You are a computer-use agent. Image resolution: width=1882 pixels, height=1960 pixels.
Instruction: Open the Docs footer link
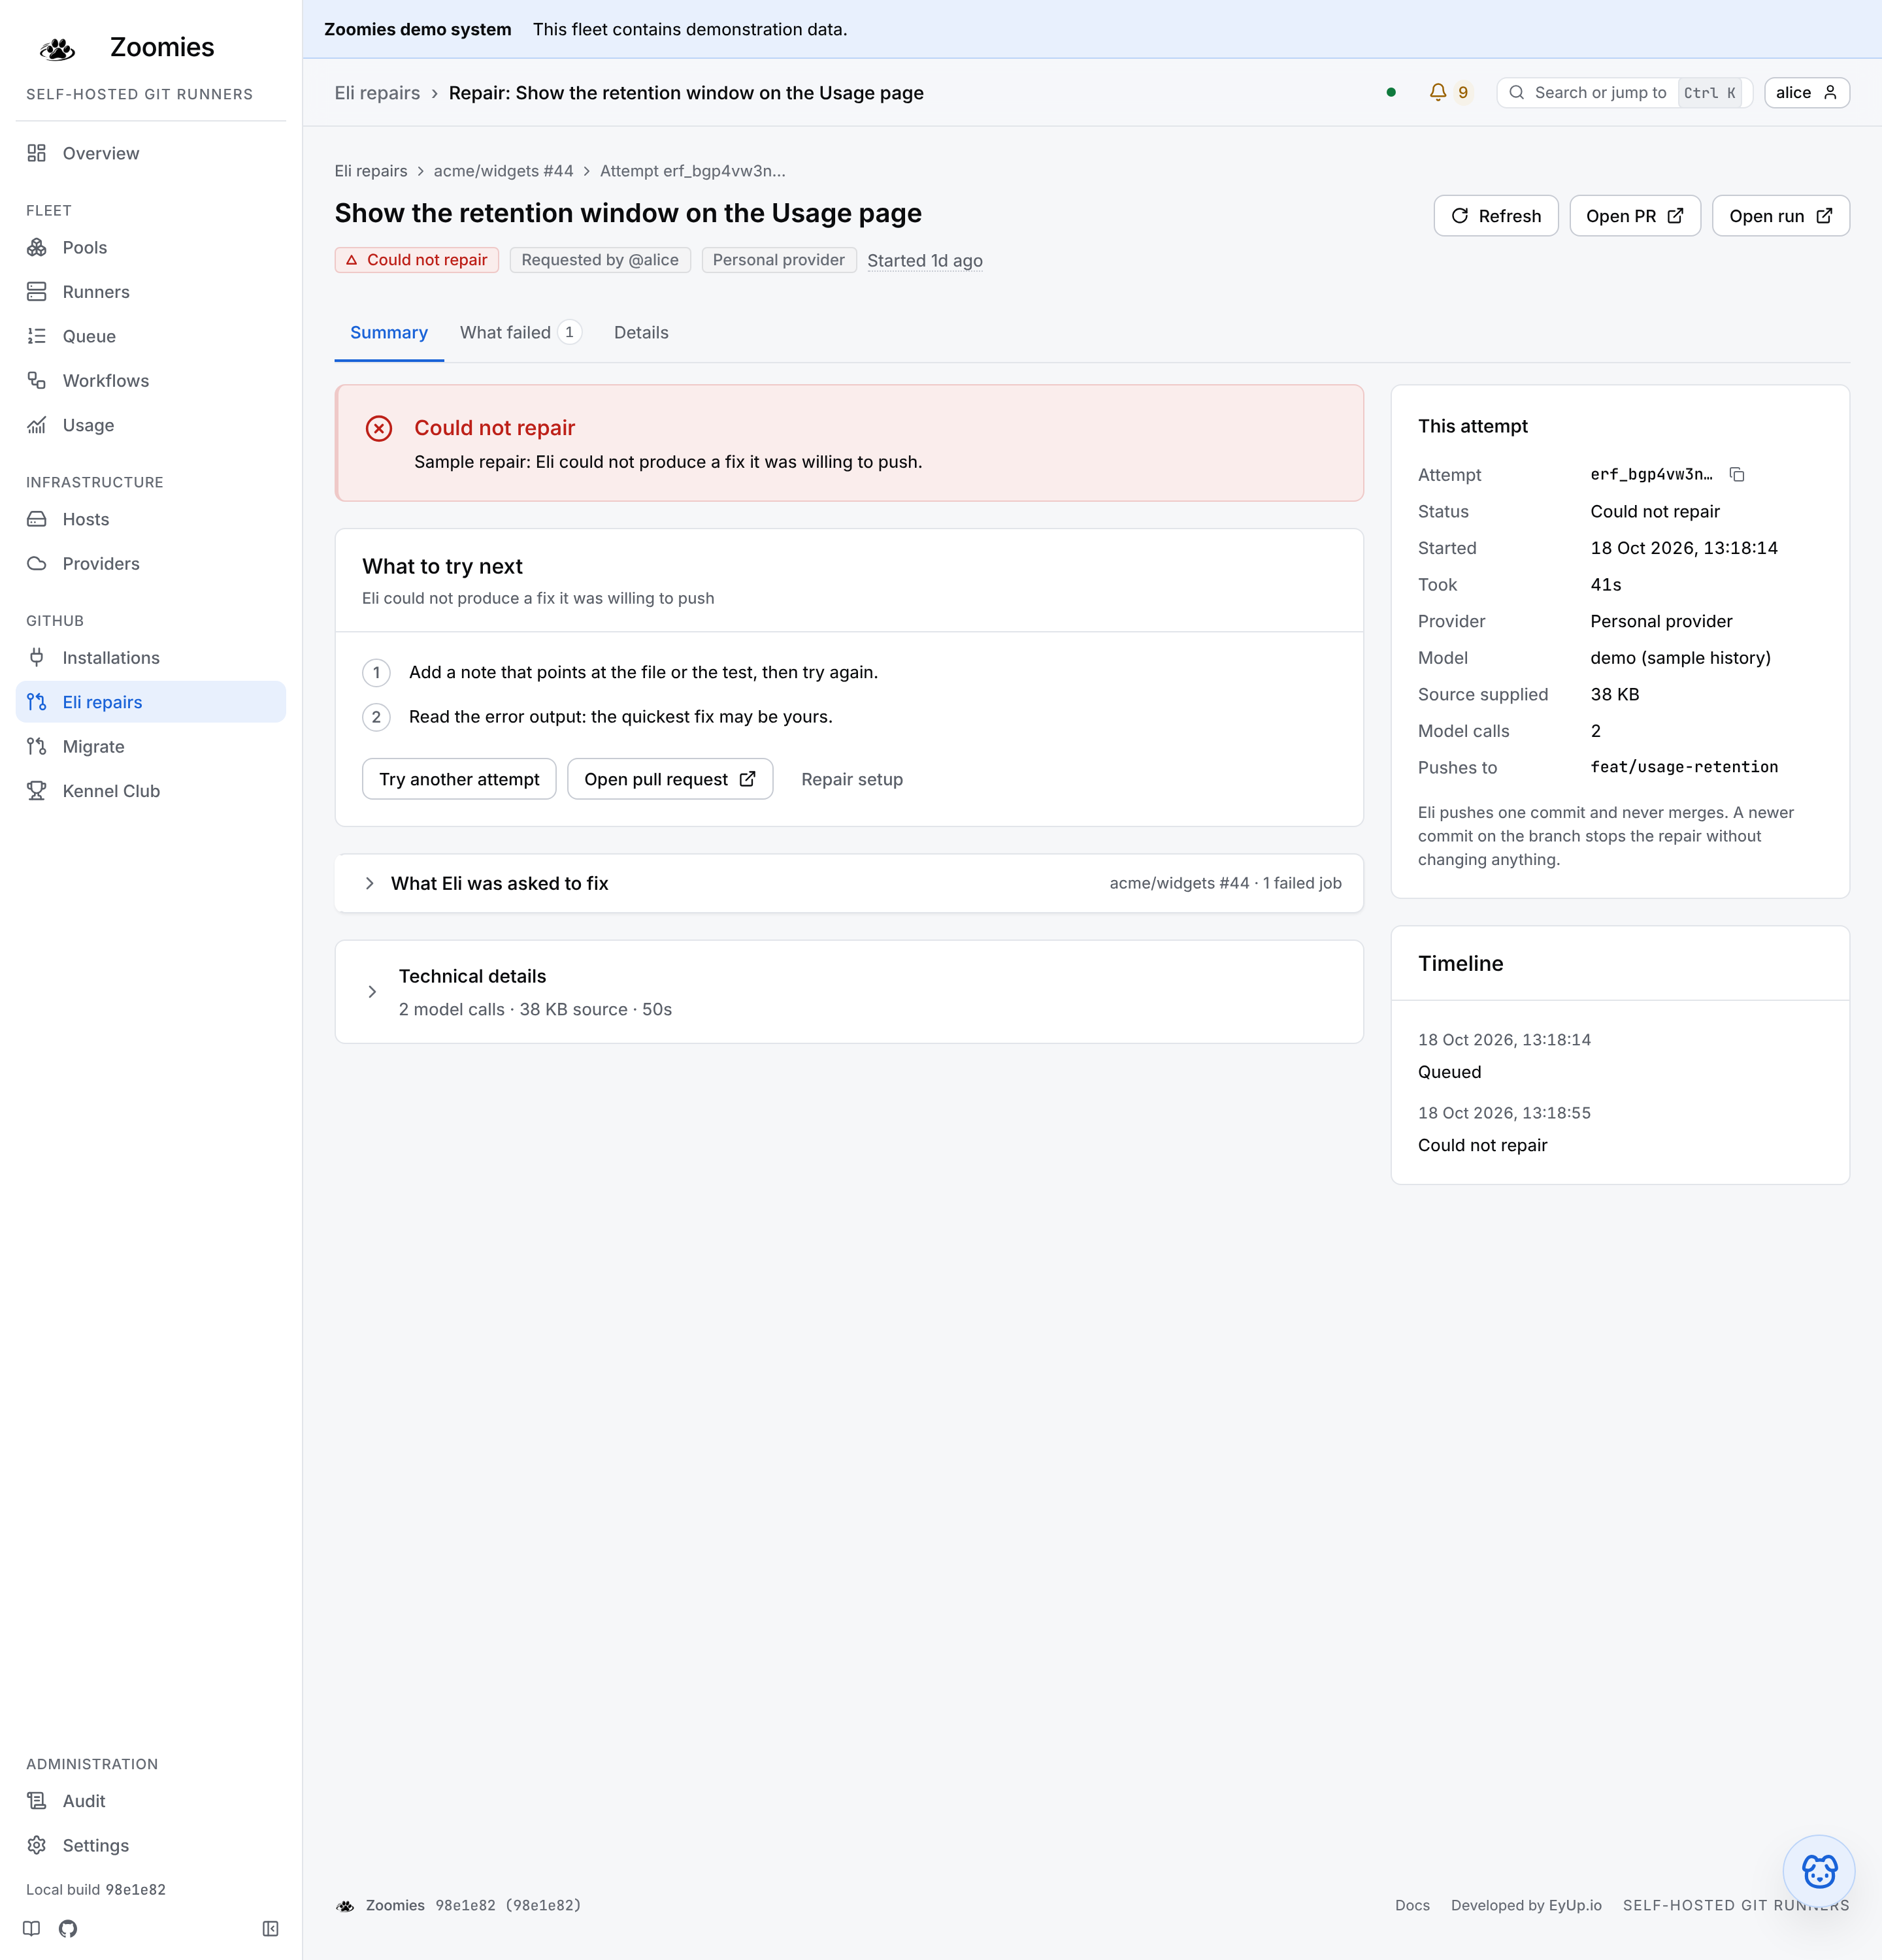click(1412, 1906)
